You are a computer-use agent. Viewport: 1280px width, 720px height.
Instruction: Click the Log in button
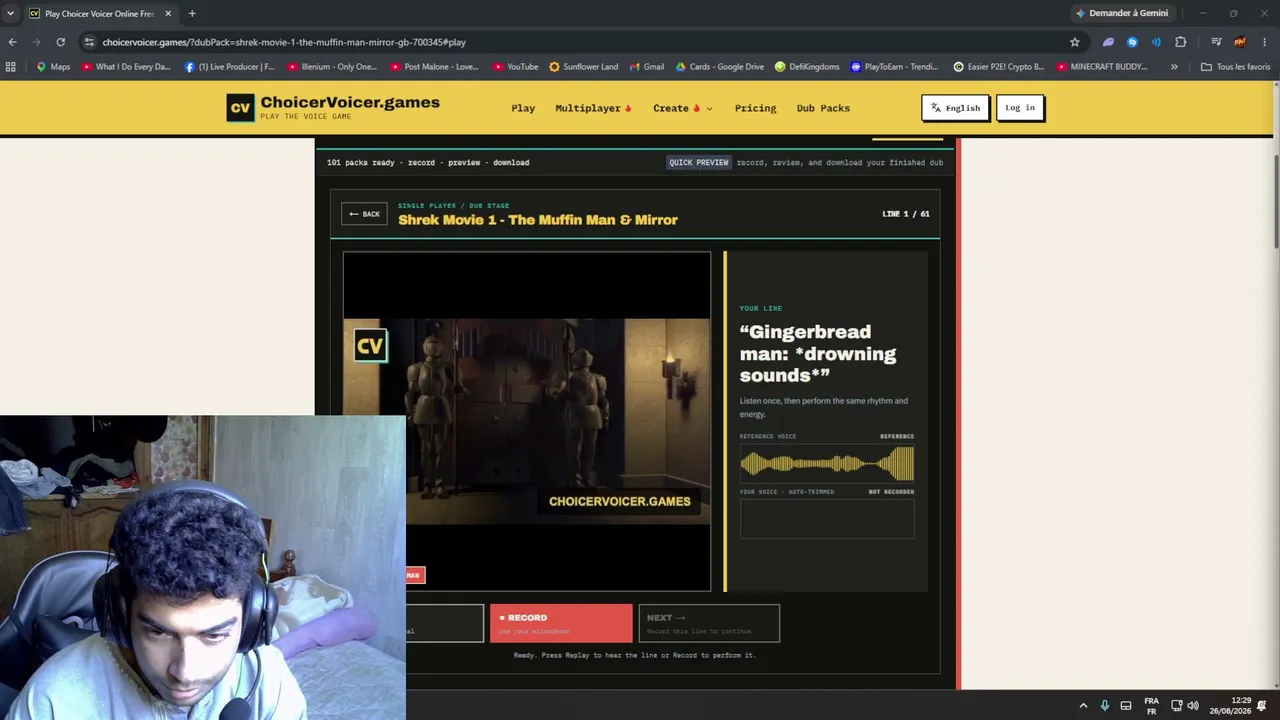tap(1020, 108)
